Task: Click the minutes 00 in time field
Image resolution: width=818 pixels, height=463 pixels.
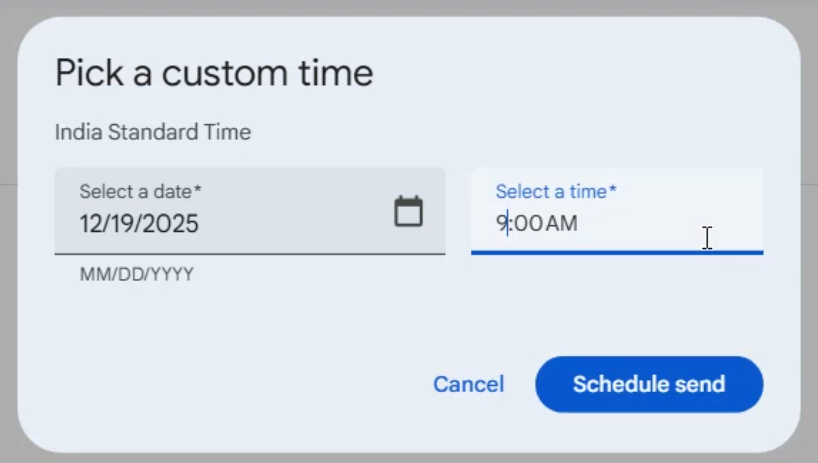Action: pos(528,223)
